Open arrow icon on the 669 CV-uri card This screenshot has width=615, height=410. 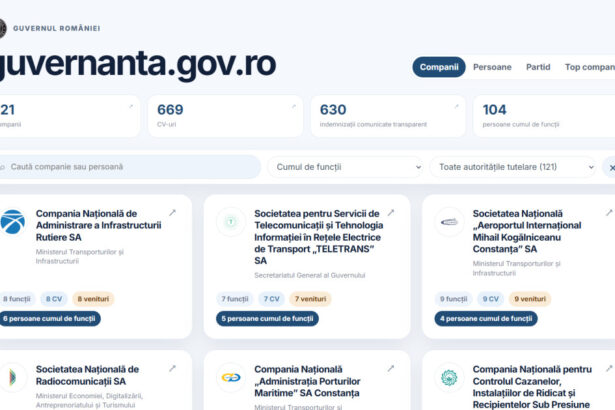(293, 106)
